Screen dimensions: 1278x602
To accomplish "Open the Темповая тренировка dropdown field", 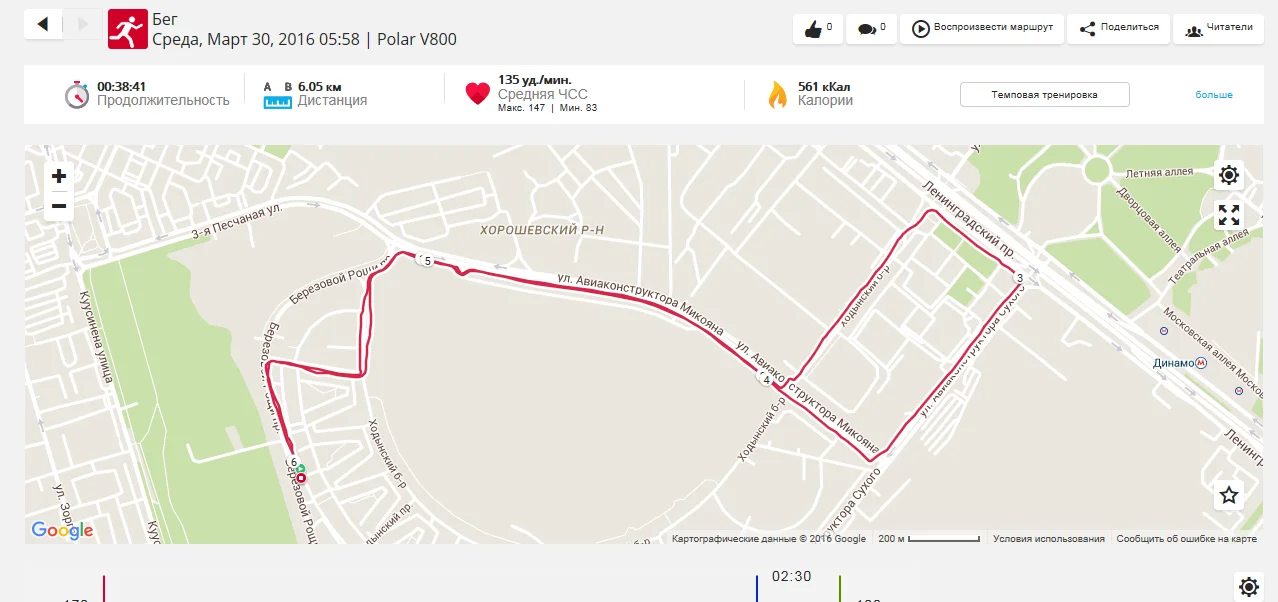I will coord(1044,95).
